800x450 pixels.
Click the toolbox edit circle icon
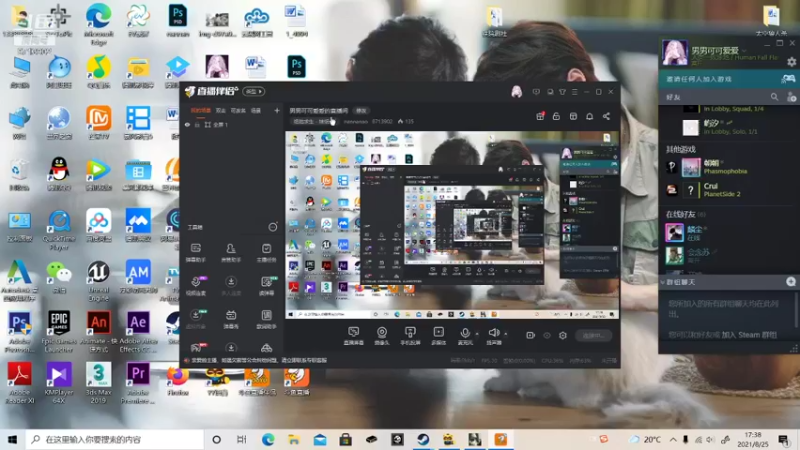tap(273, 227)
